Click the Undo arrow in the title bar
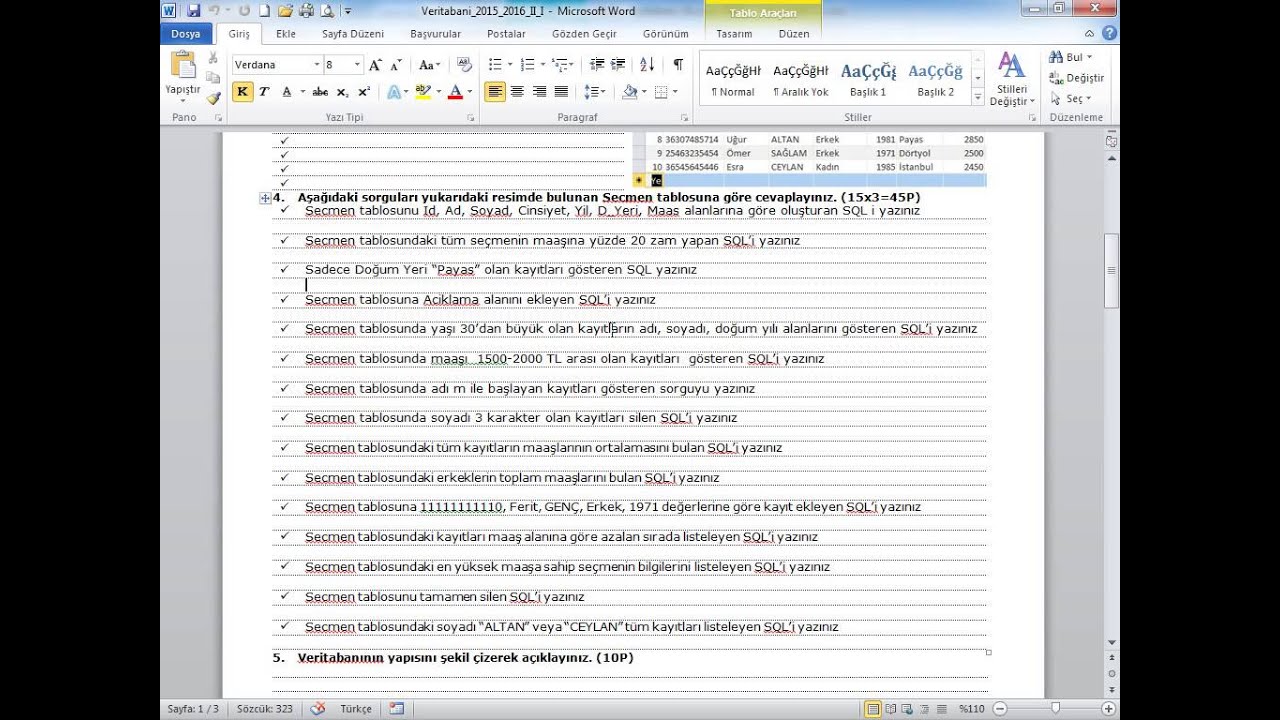The image size is (1280, 720). tap(213, 11)
